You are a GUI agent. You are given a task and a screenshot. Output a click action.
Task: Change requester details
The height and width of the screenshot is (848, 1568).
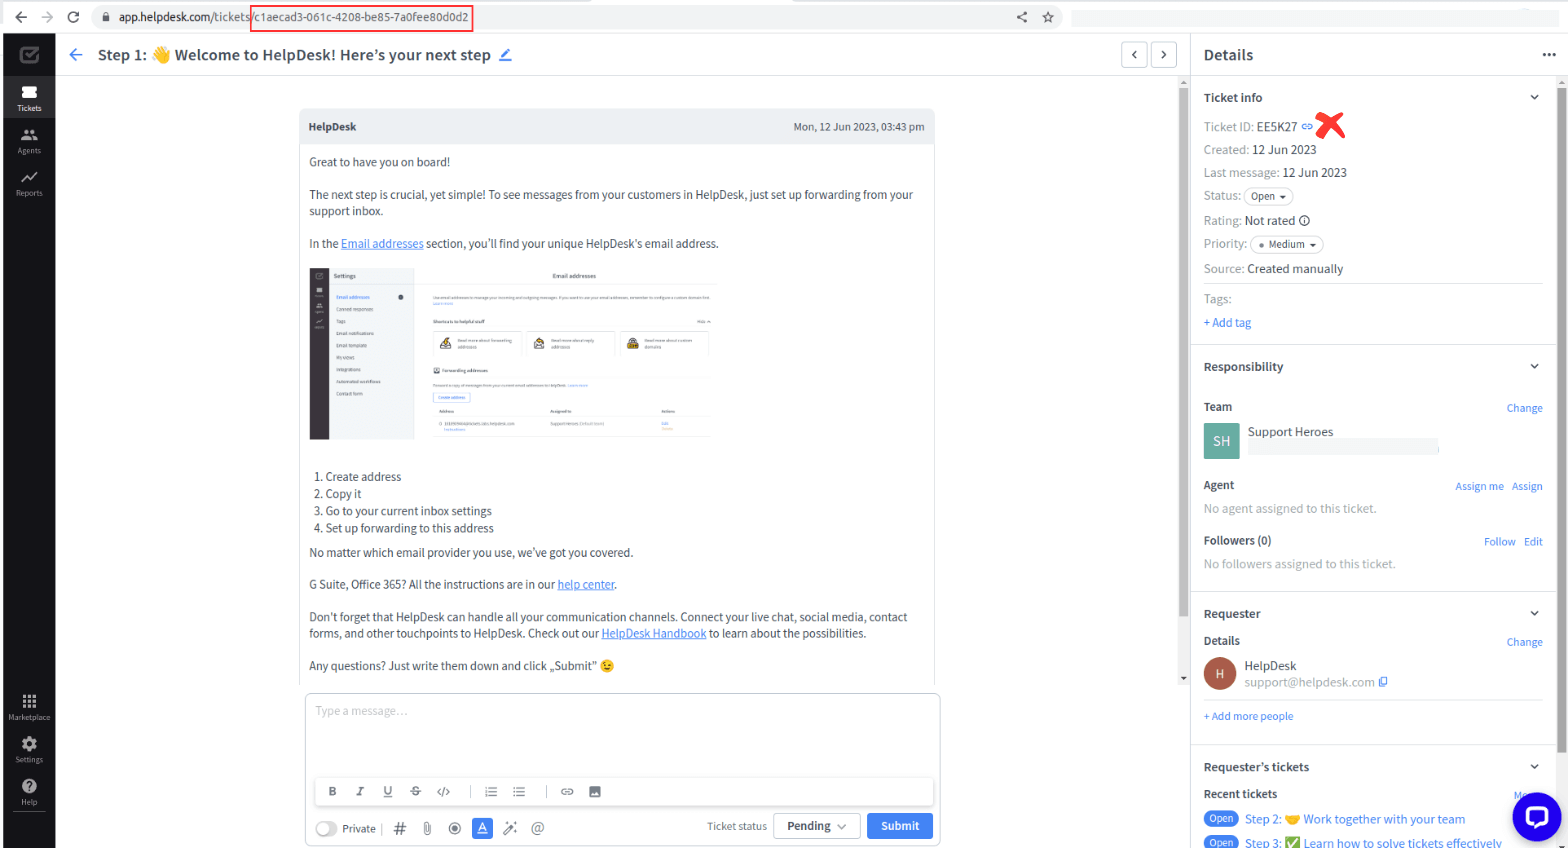(x=1524, y=642)
